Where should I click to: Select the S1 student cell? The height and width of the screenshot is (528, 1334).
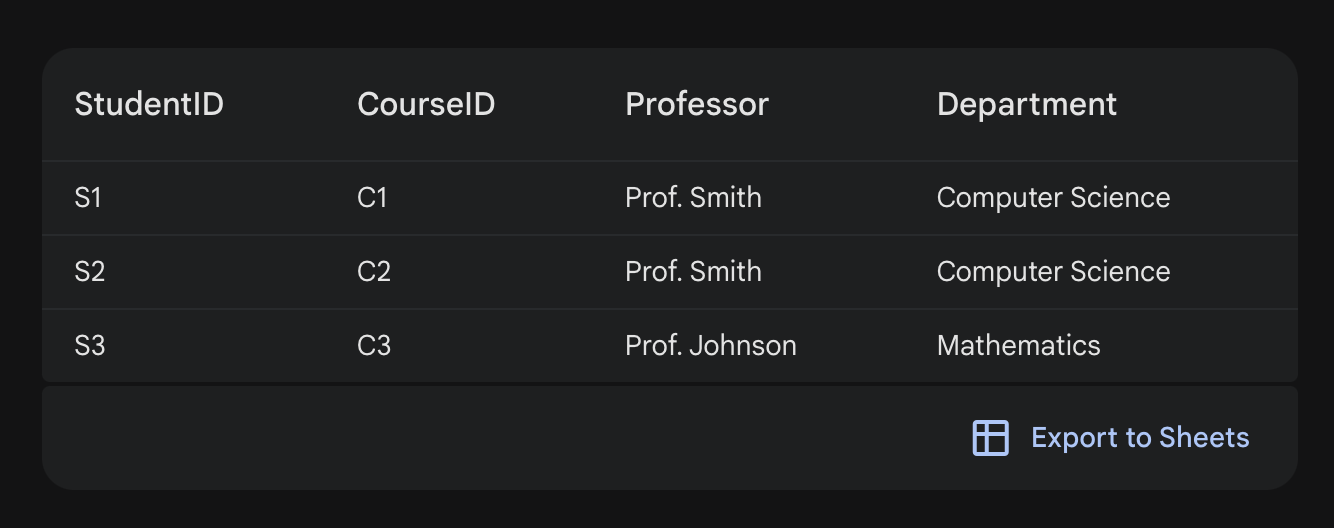point(88,198)
